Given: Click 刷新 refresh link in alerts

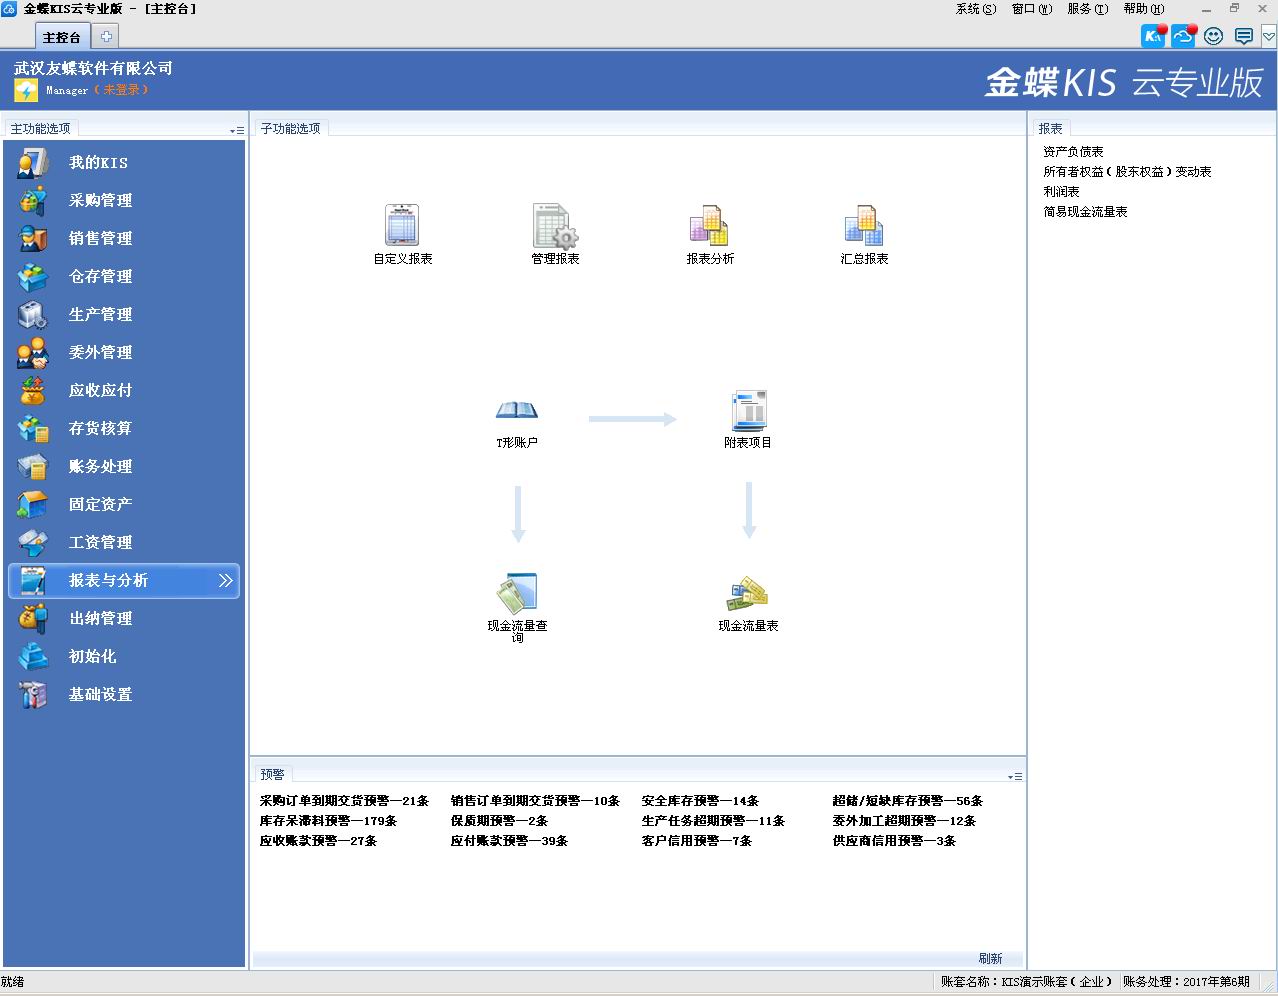Looking at the screenshot, I should point(990,958).
